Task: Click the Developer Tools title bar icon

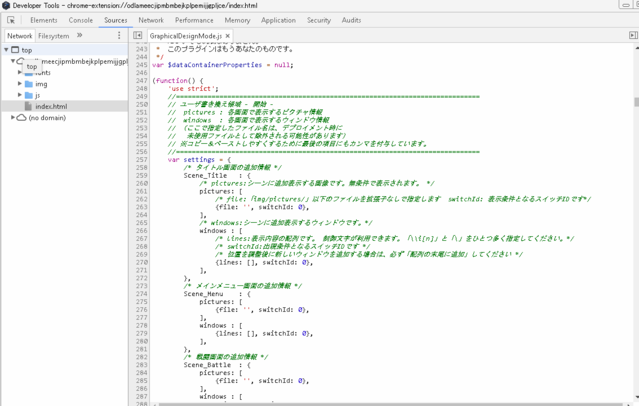Action: point(6,5)
